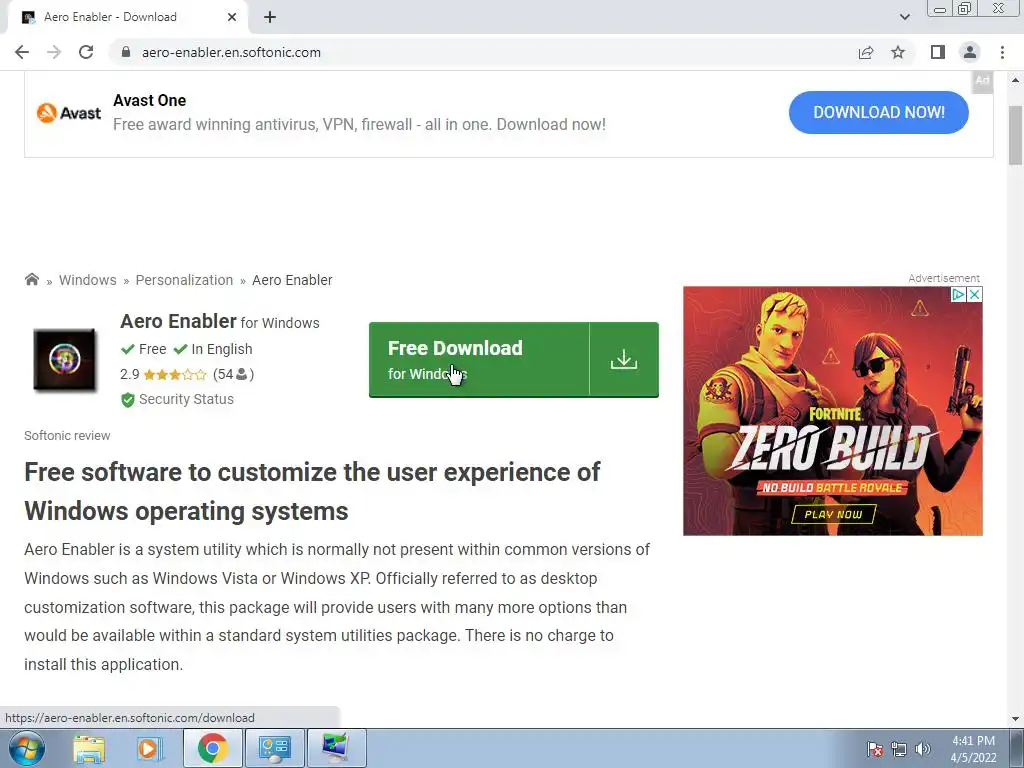Open the Windows Start menu
This screenshot has width=1024, height=768.
(x=27, y=748)
